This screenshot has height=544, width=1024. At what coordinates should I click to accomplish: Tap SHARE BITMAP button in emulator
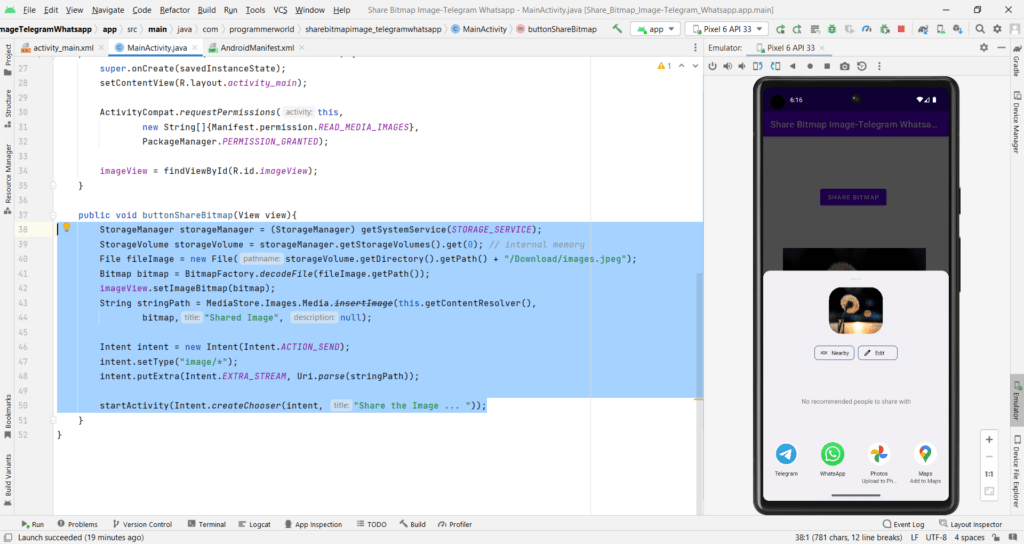click(x=853, y=197)
